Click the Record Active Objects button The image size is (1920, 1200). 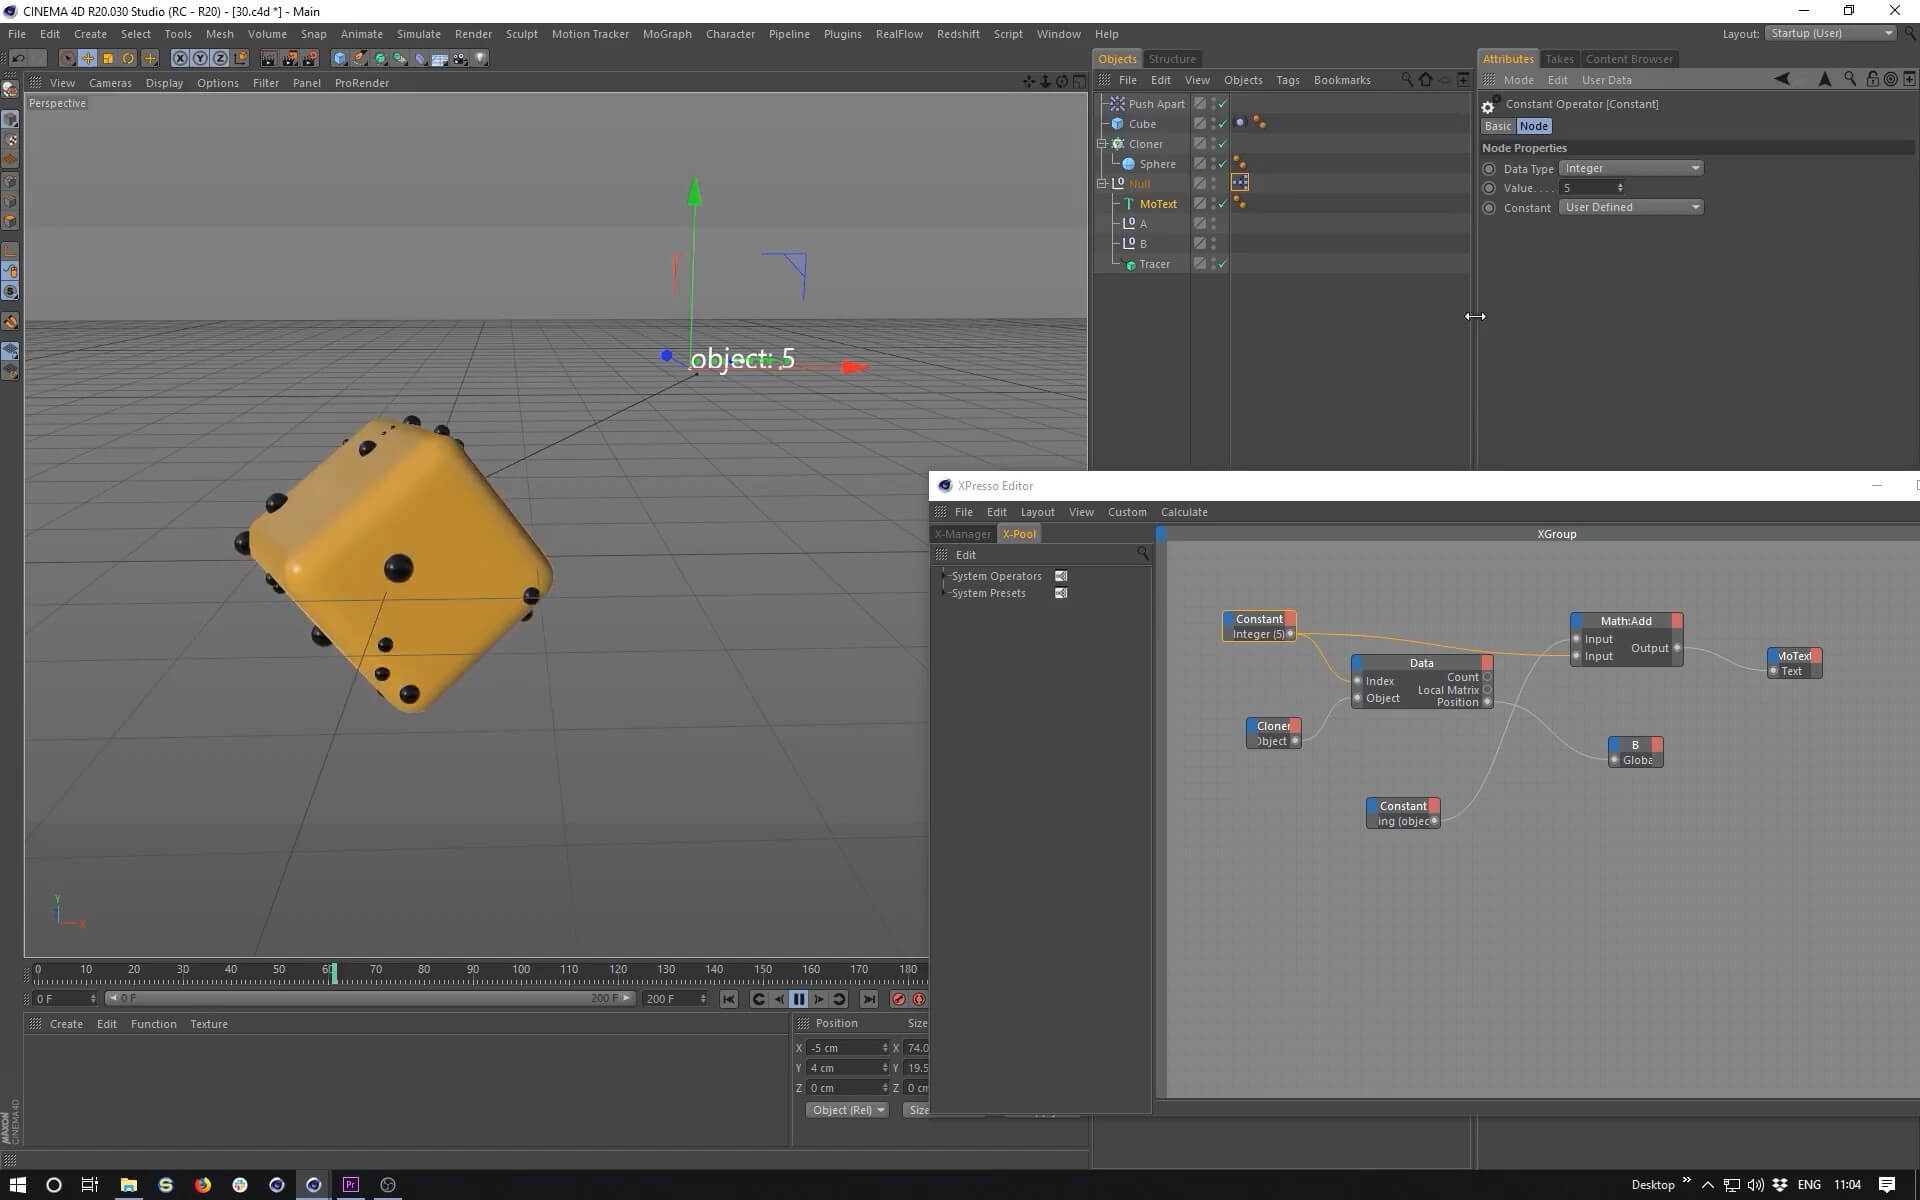(898, 999)
